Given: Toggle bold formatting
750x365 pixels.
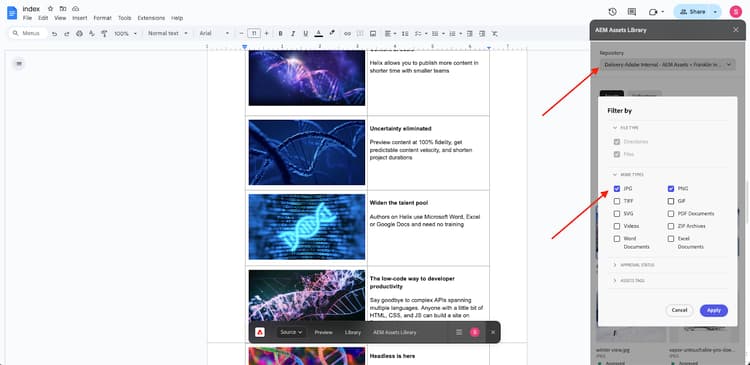Looking at the screenshot, I should pos(280,33).
